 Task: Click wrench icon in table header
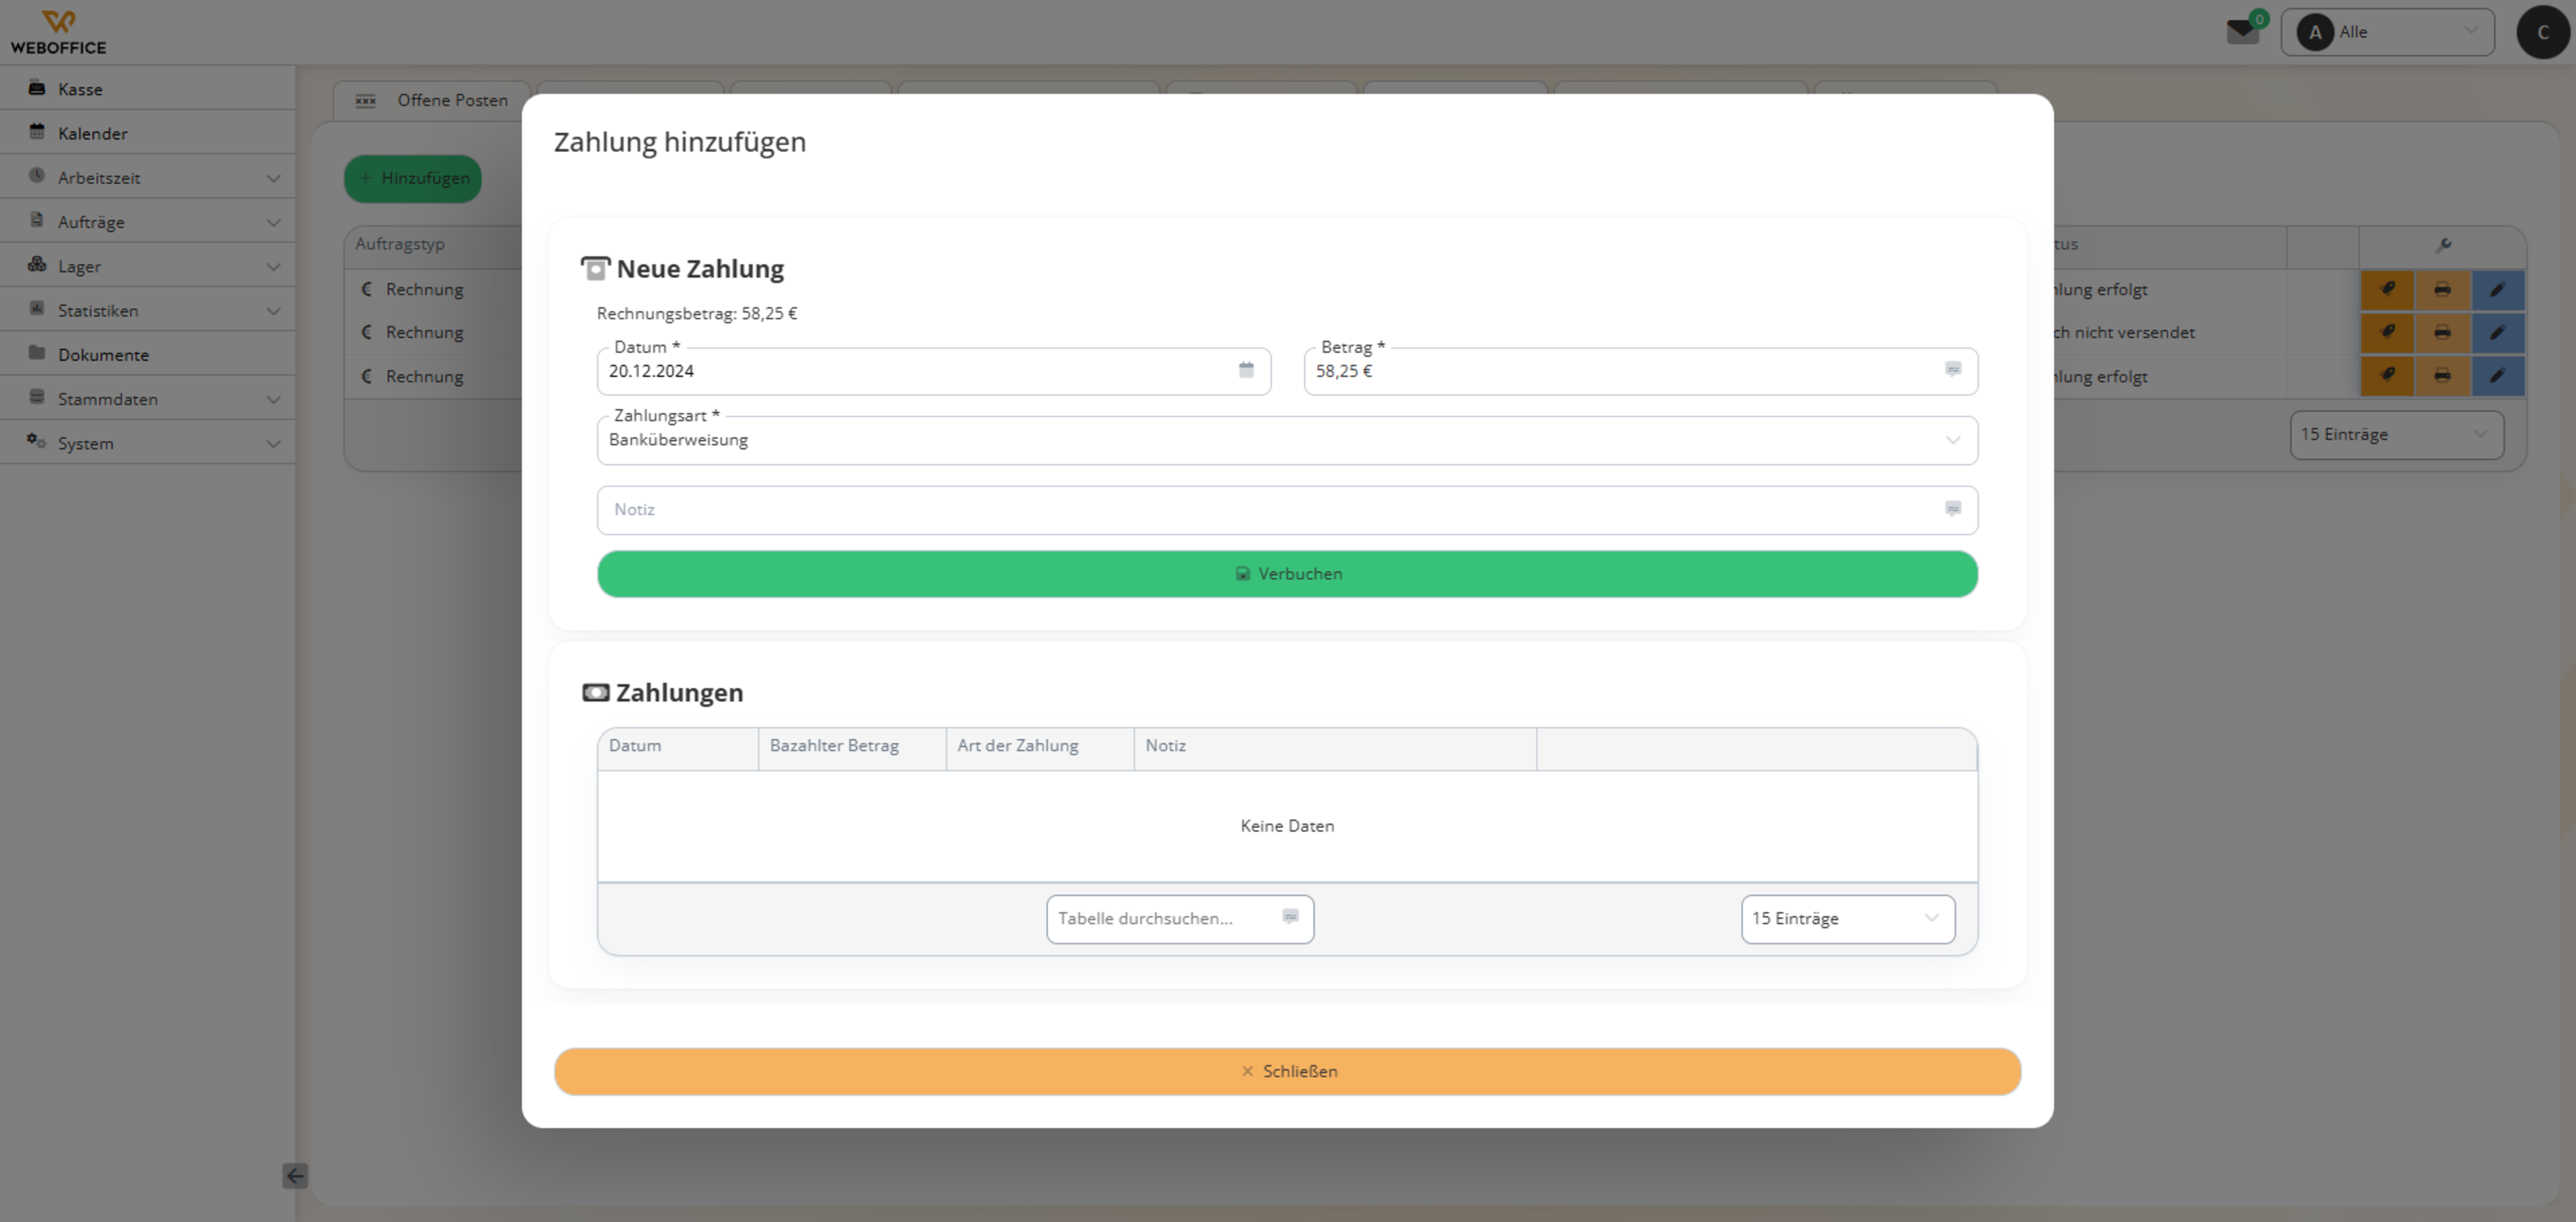(2442, 245)
